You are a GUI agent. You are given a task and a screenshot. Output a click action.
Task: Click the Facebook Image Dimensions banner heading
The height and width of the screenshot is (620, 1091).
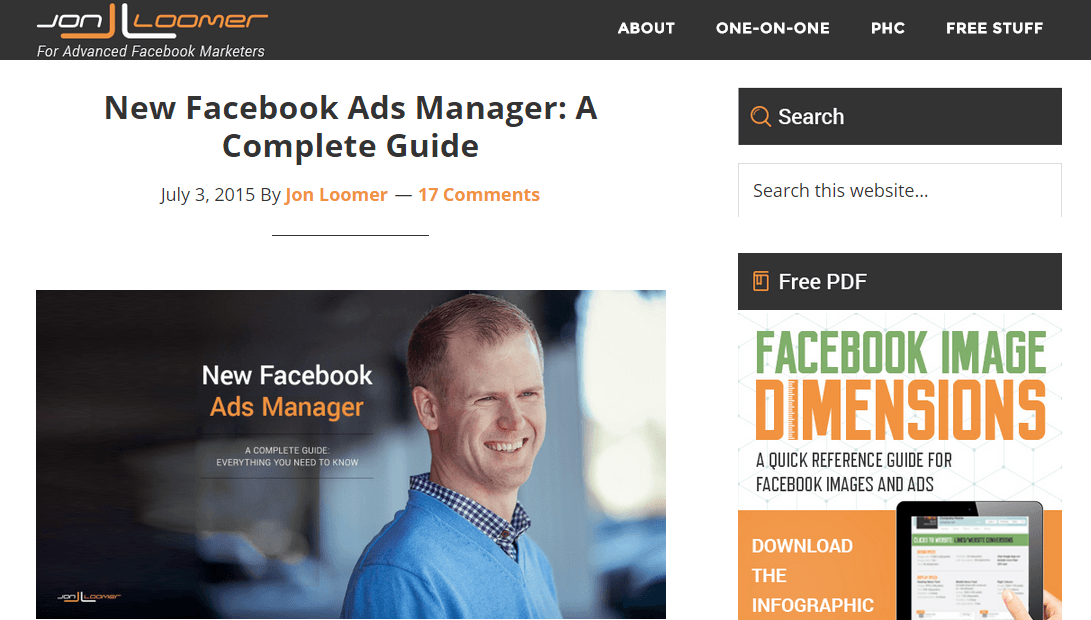pos(900,385)
